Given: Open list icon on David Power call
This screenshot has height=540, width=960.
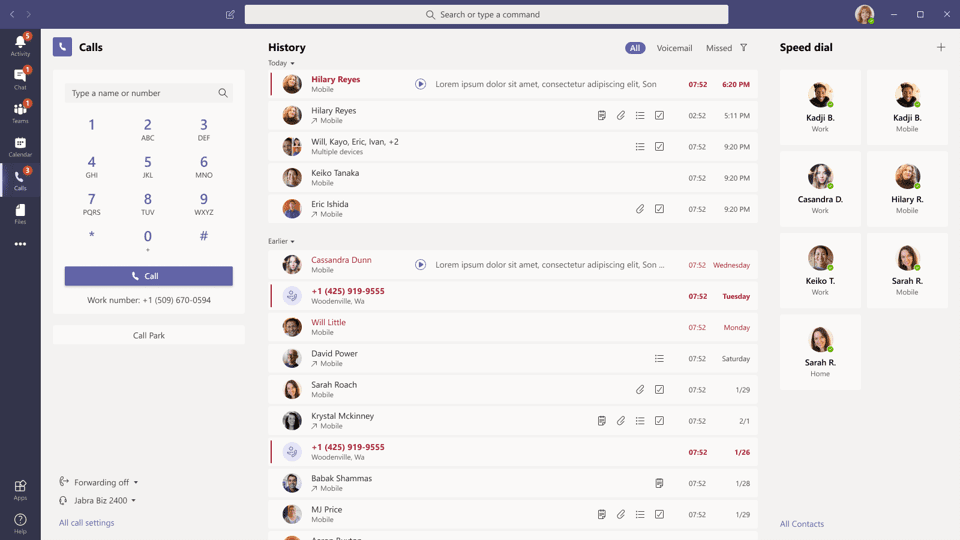Looking at the screenshot, I should (659, 358).
